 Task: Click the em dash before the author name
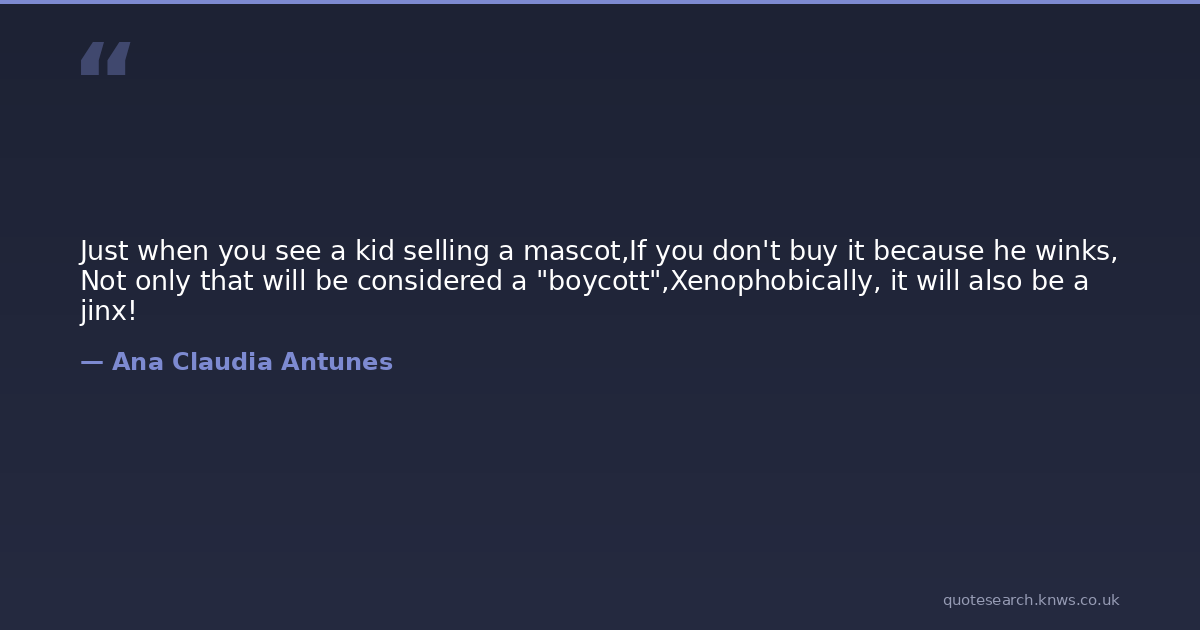(x=91, y=362)
